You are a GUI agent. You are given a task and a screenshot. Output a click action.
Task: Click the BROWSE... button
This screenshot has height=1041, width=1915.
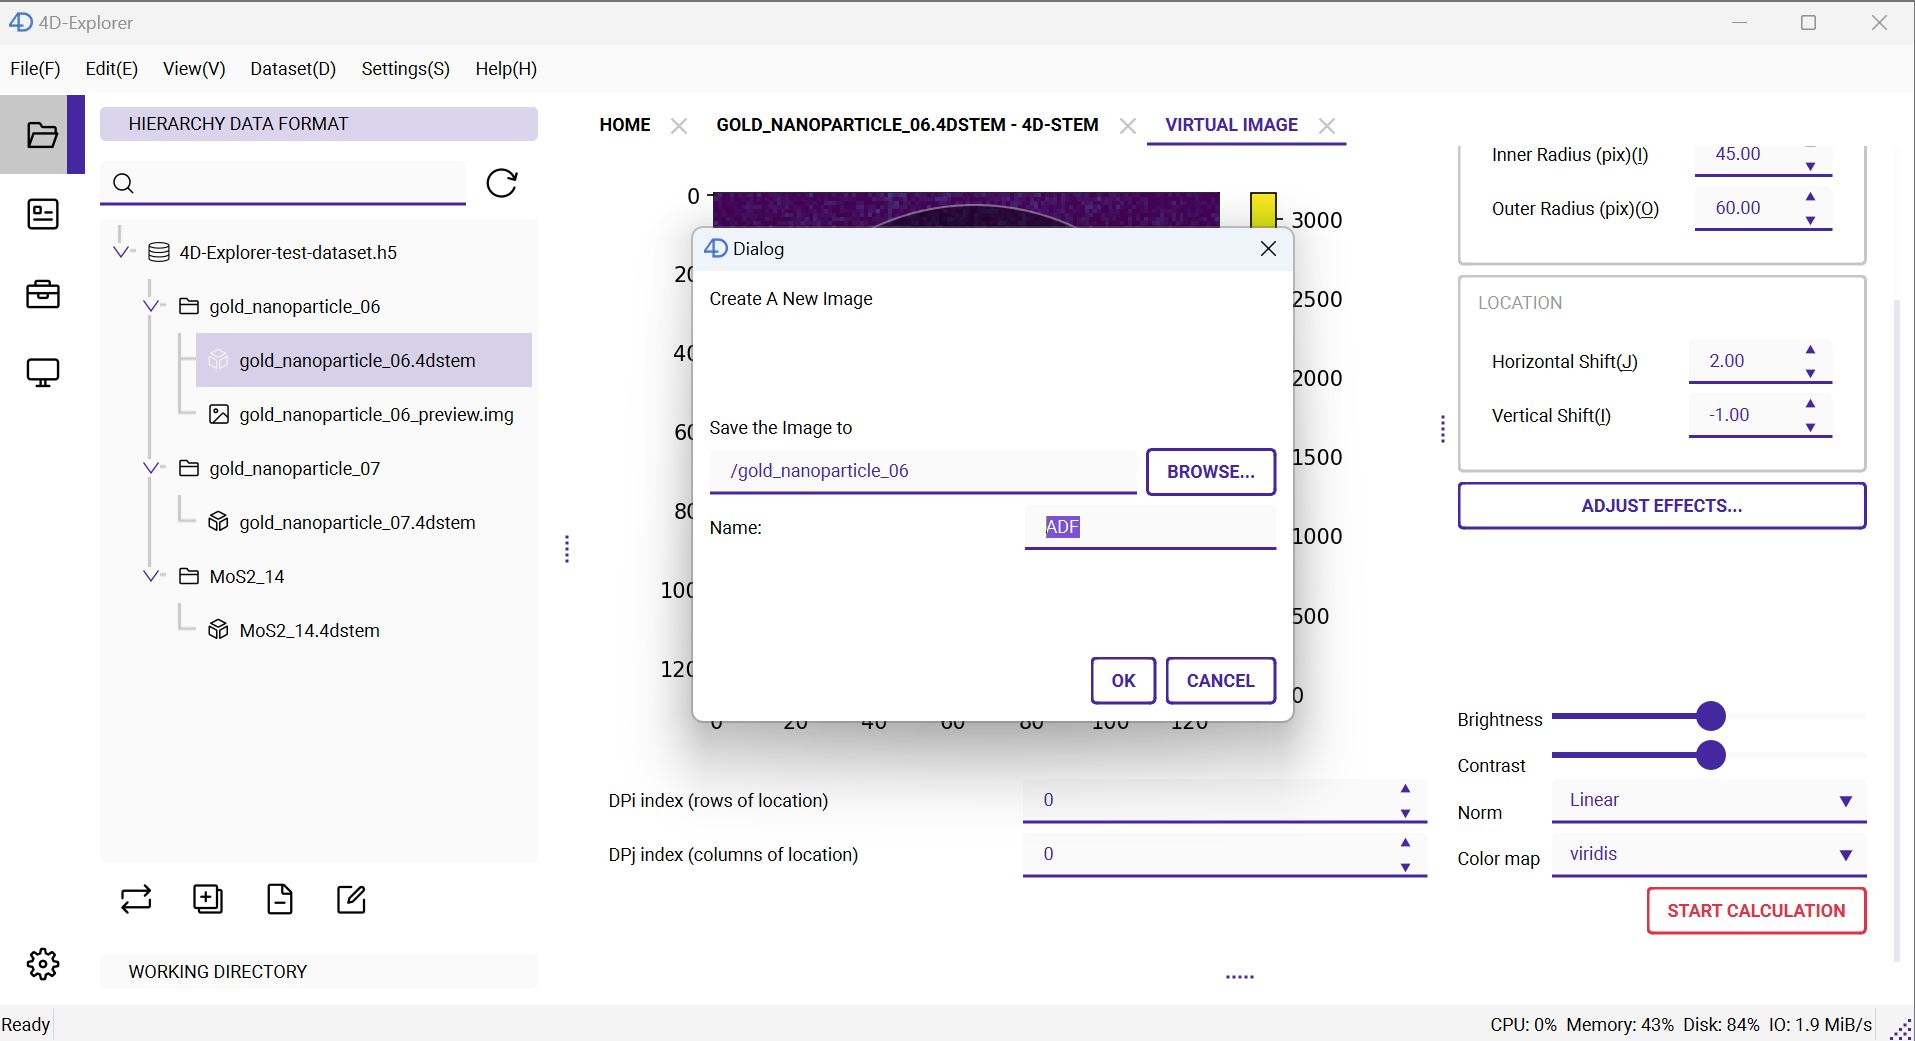coord(1211,472)
